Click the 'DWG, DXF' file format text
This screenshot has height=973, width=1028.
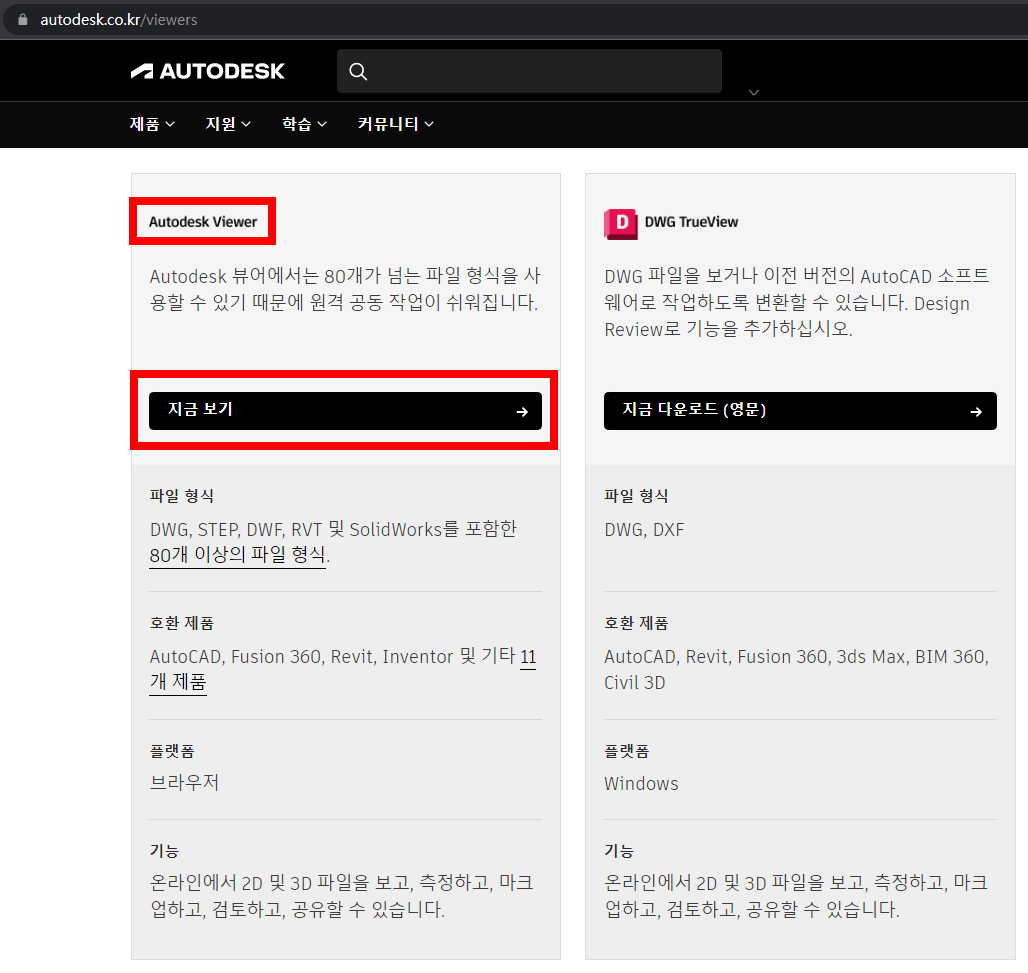[x=644, y=530]
